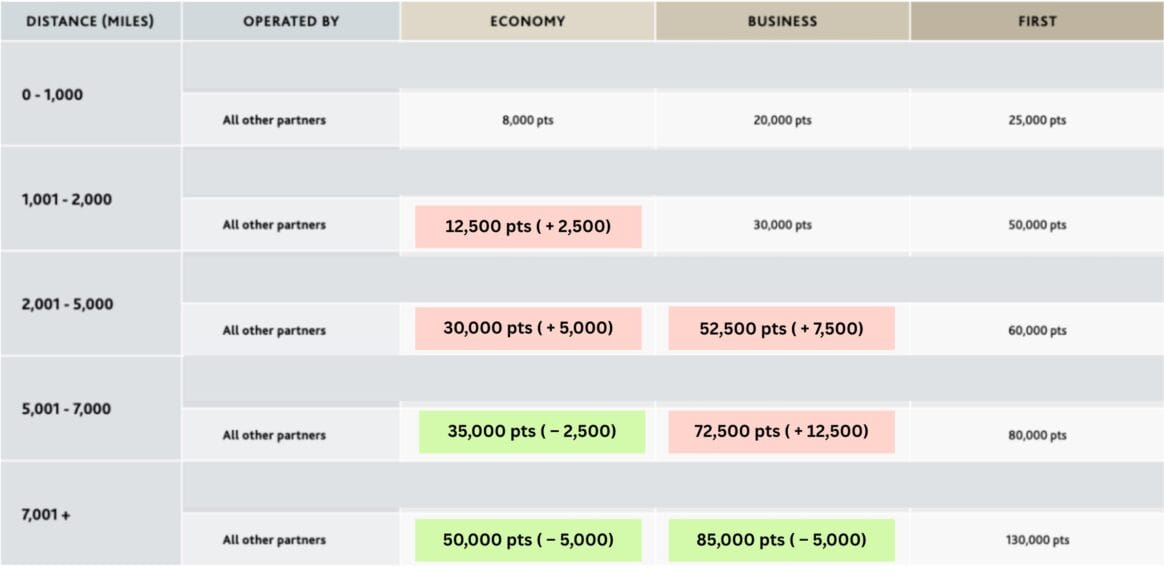The width and height of the screenshot is (1164, 575).
Task: Select the Operated By header cell
Action: pyautogui.click(x=291, y=21)
